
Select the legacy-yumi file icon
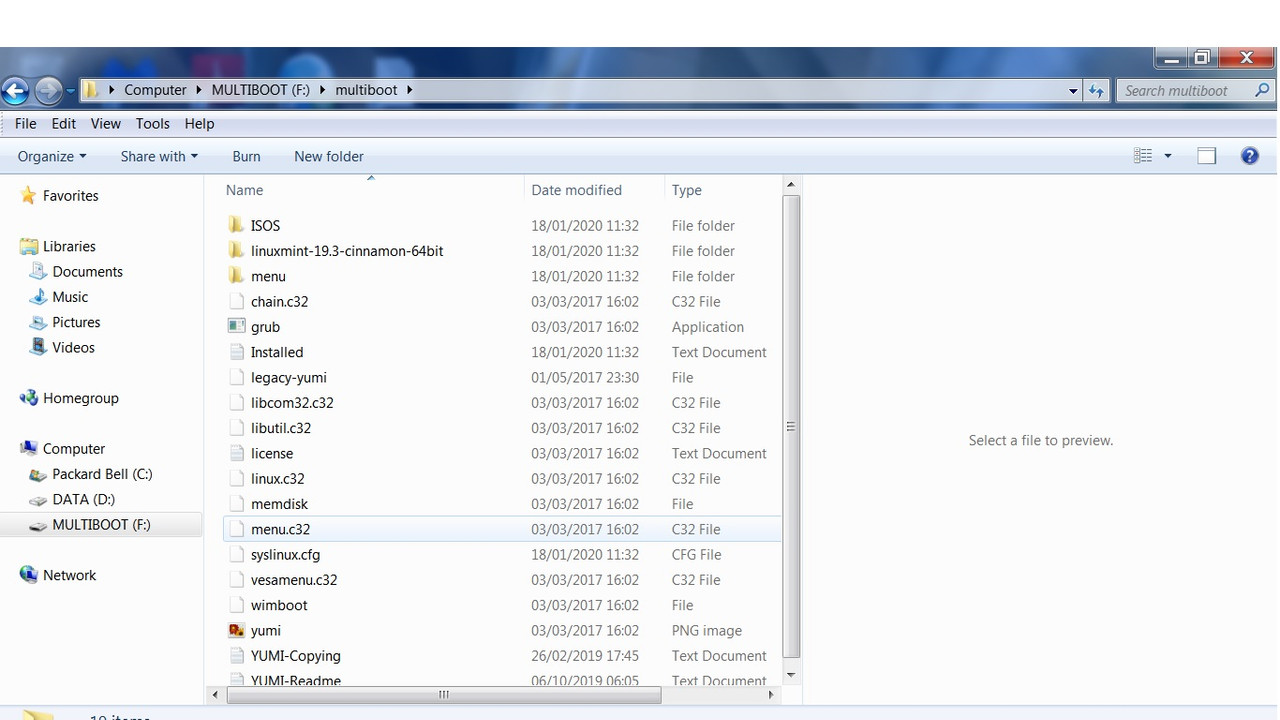pyautogui.click(x=236, y=377)
